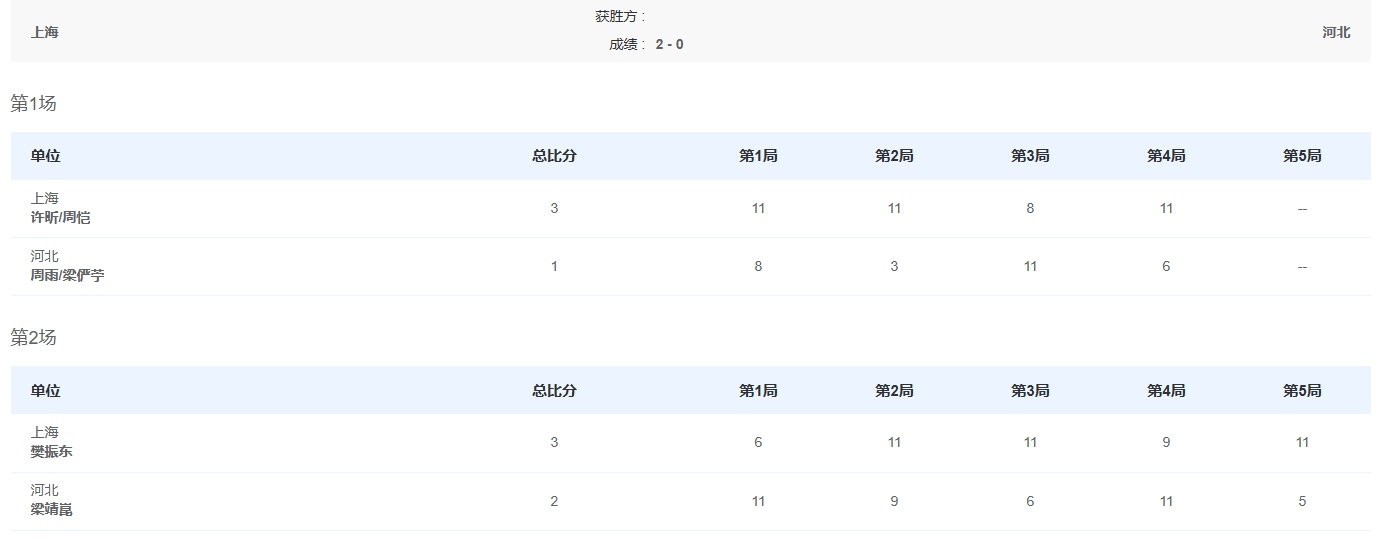Click the 河北 team name in top banner
This screenshot has width=1386, height=549.
(x=1336, y=32)
